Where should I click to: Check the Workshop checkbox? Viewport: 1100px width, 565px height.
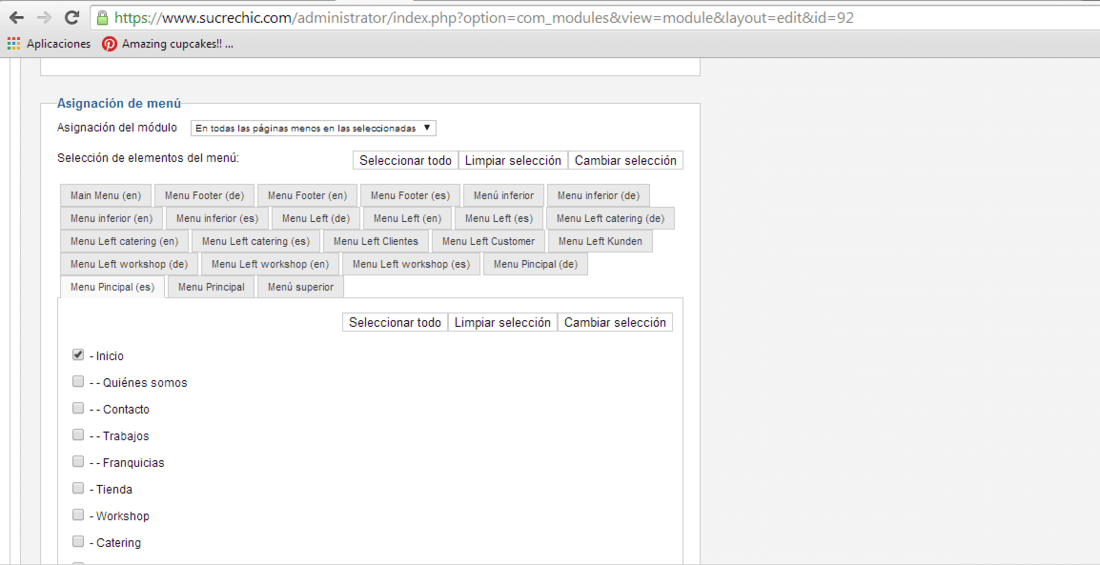click(x=78, y=515)
